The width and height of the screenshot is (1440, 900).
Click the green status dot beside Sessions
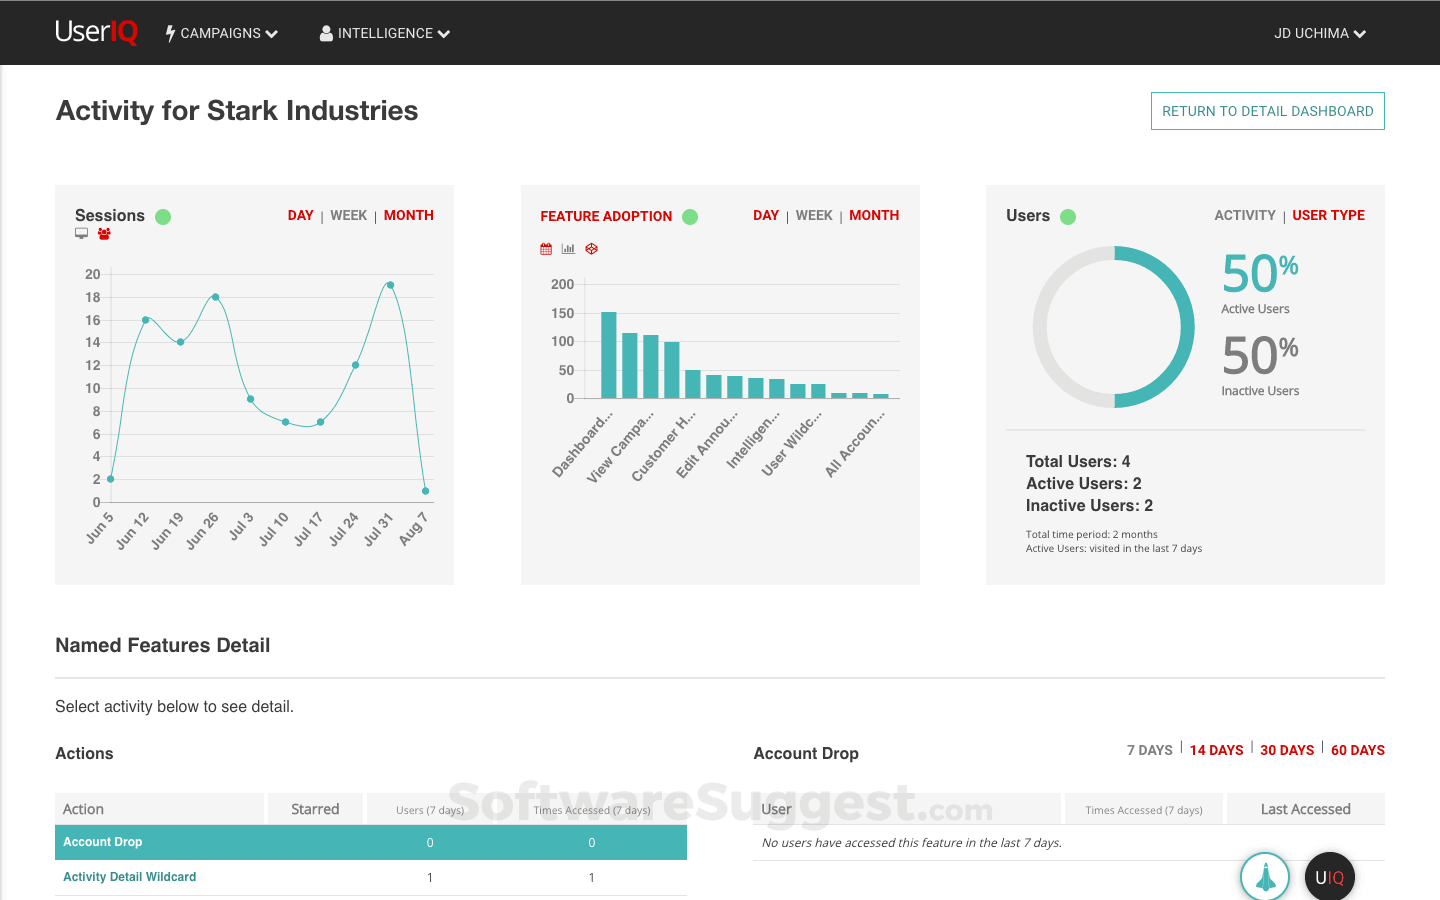coord(162,216)
